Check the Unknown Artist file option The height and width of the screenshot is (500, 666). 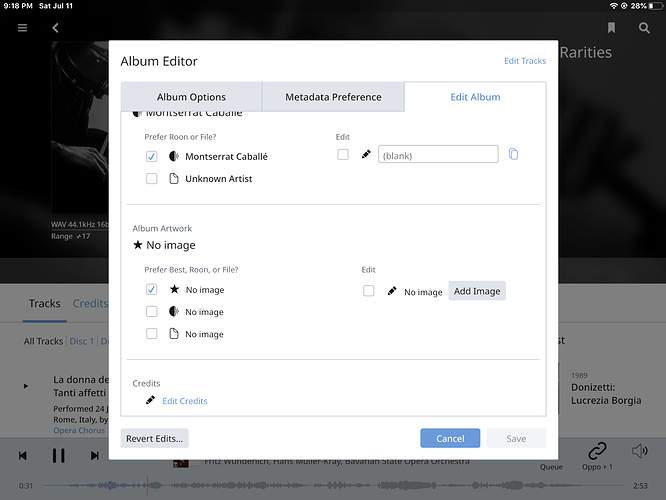coord(152,178)
